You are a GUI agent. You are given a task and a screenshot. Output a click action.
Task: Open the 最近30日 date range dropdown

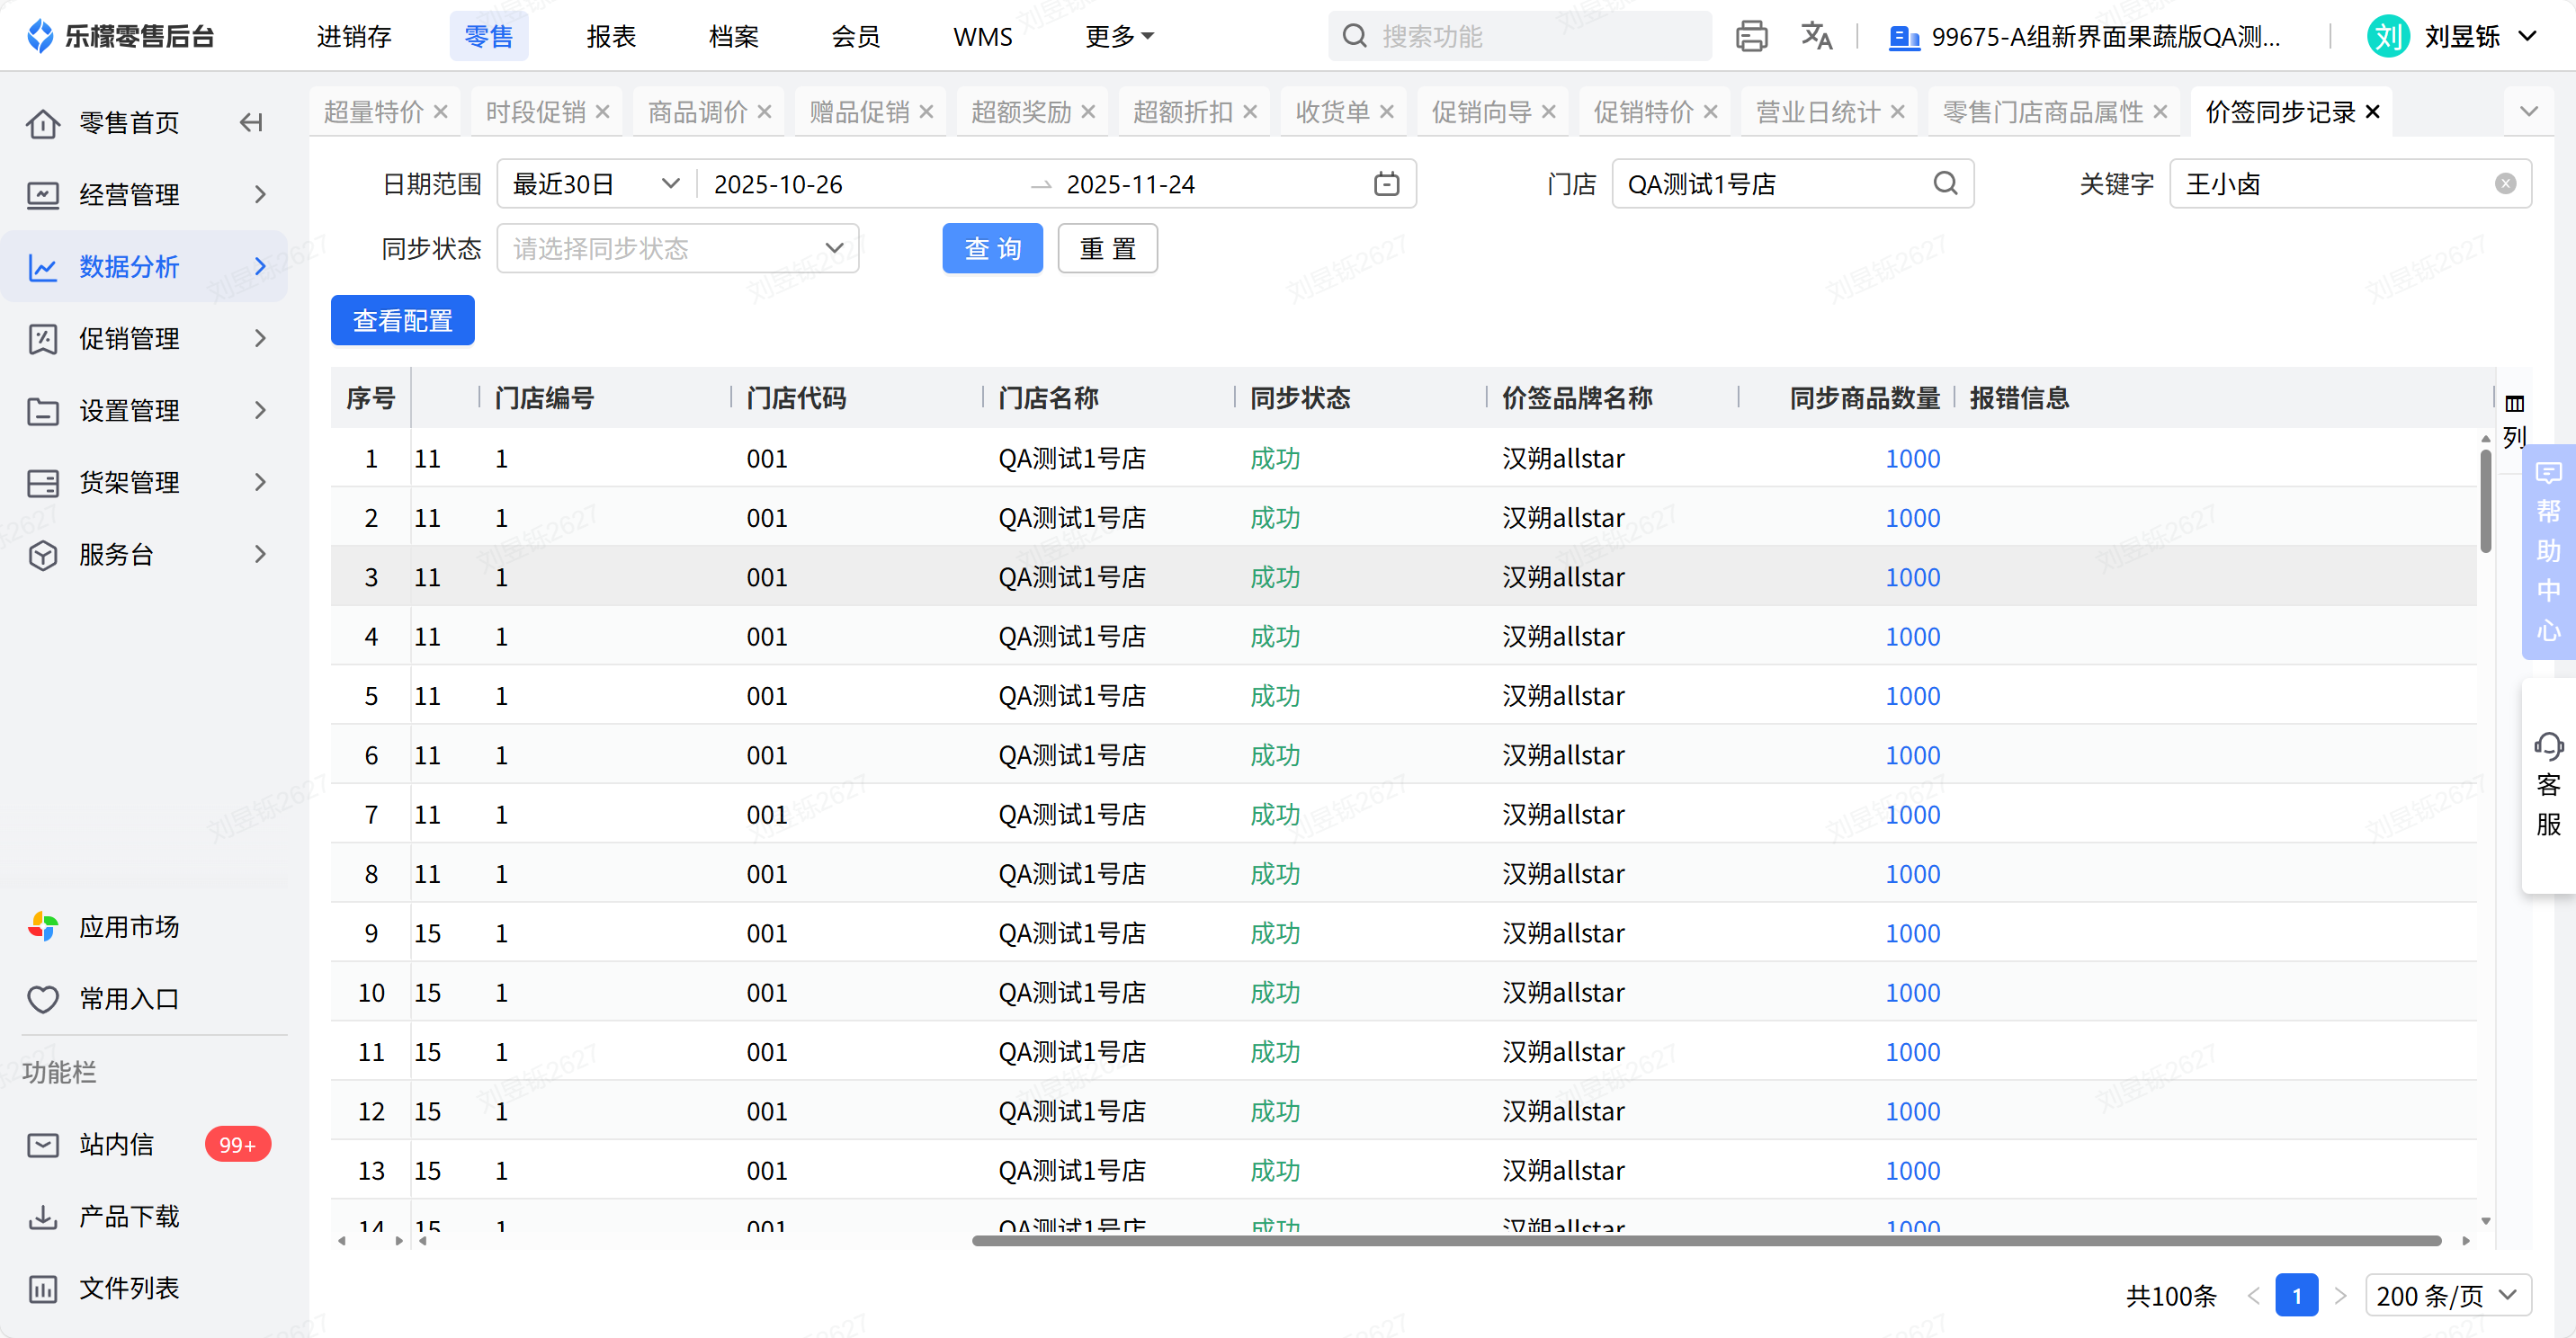[x=596, y=184]
